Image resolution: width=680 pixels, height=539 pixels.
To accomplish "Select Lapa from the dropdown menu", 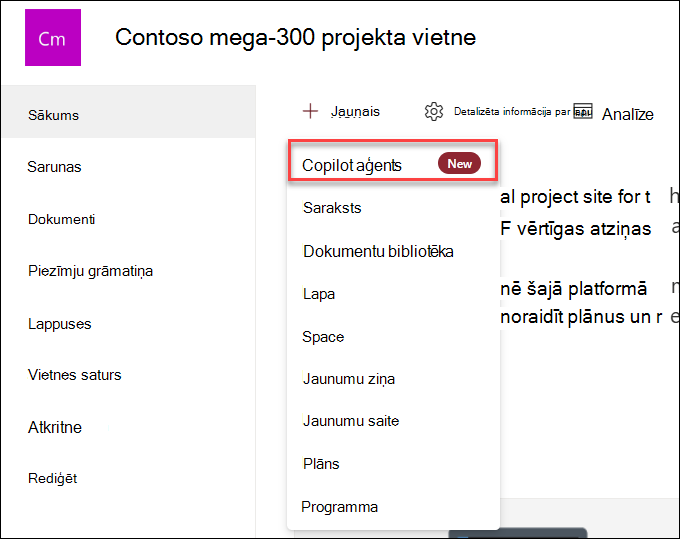I will 319,294.
